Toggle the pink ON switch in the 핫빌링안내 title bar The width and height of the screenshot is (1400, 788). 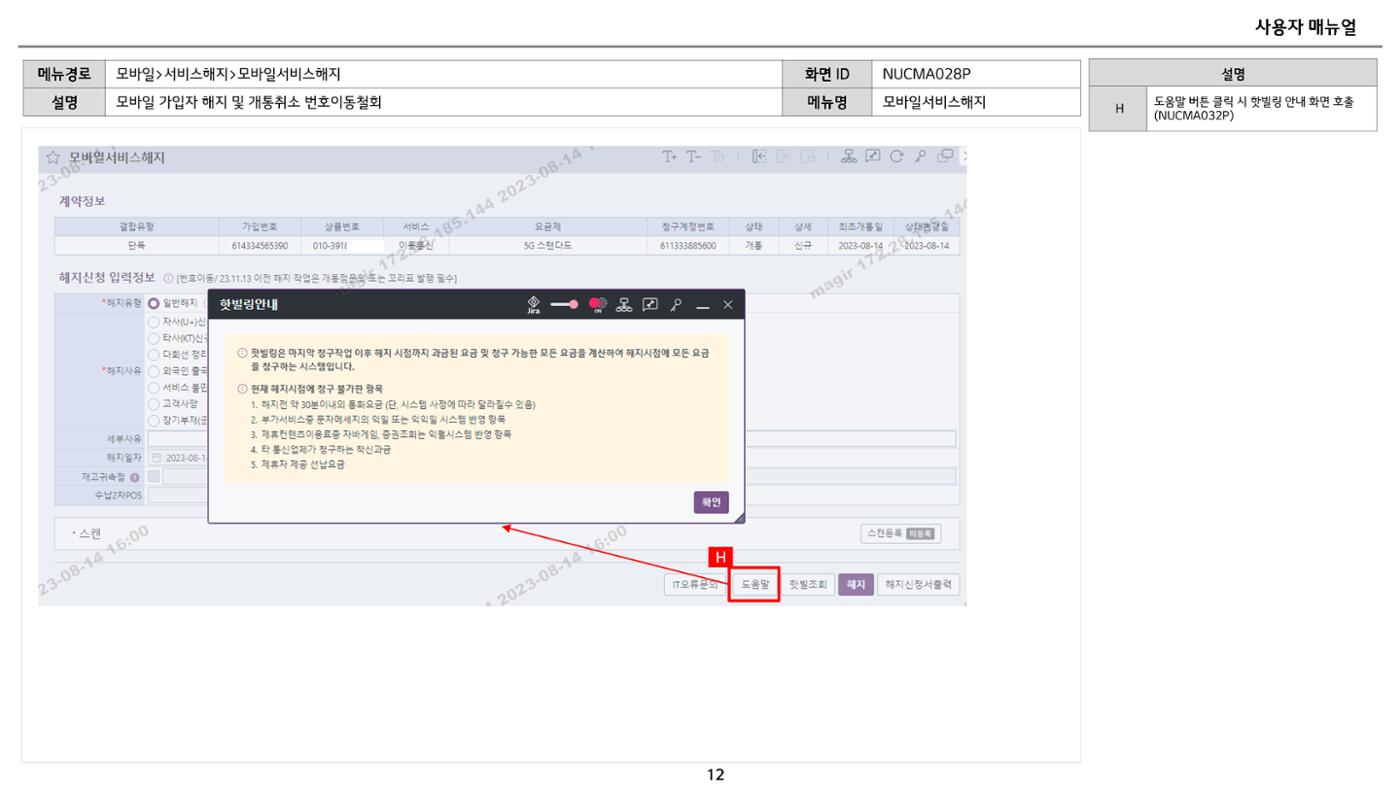pyautogui.click(x=598, y=305)
